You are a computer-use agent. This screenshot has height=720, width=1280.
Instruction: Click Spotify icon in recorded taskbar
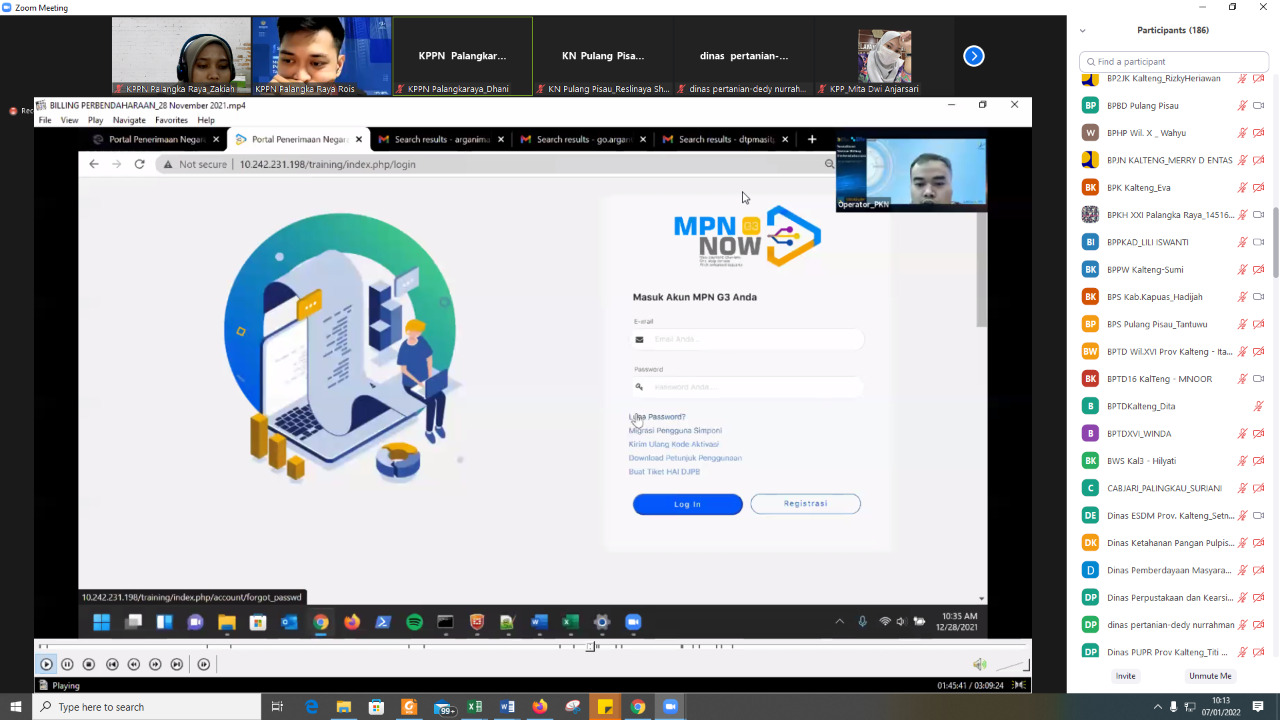[414, 622]
